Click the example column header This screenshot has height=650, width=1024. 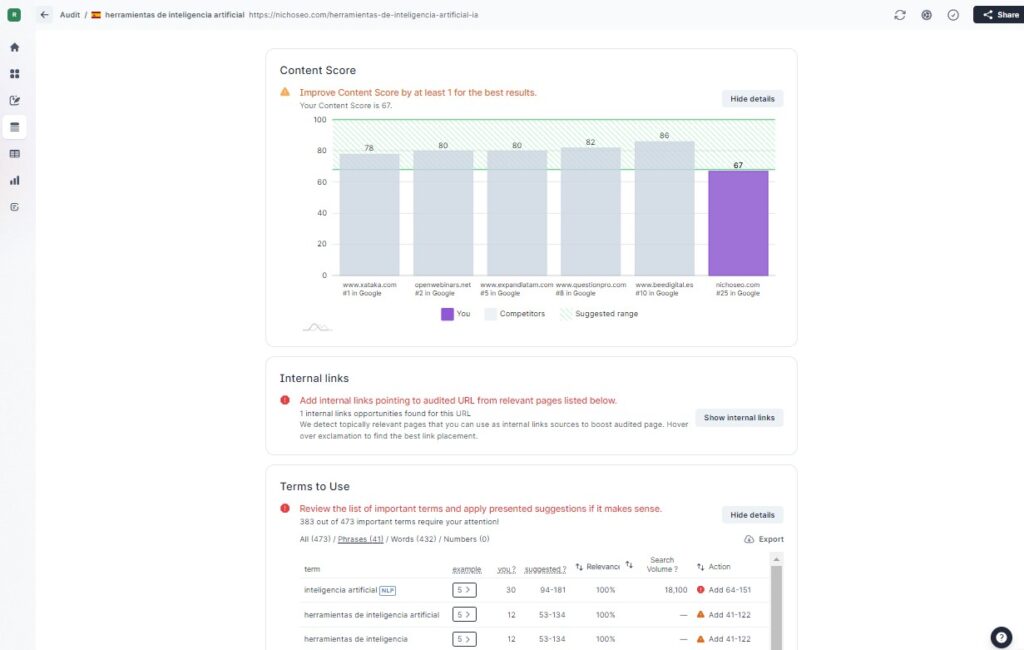point(467,569)
